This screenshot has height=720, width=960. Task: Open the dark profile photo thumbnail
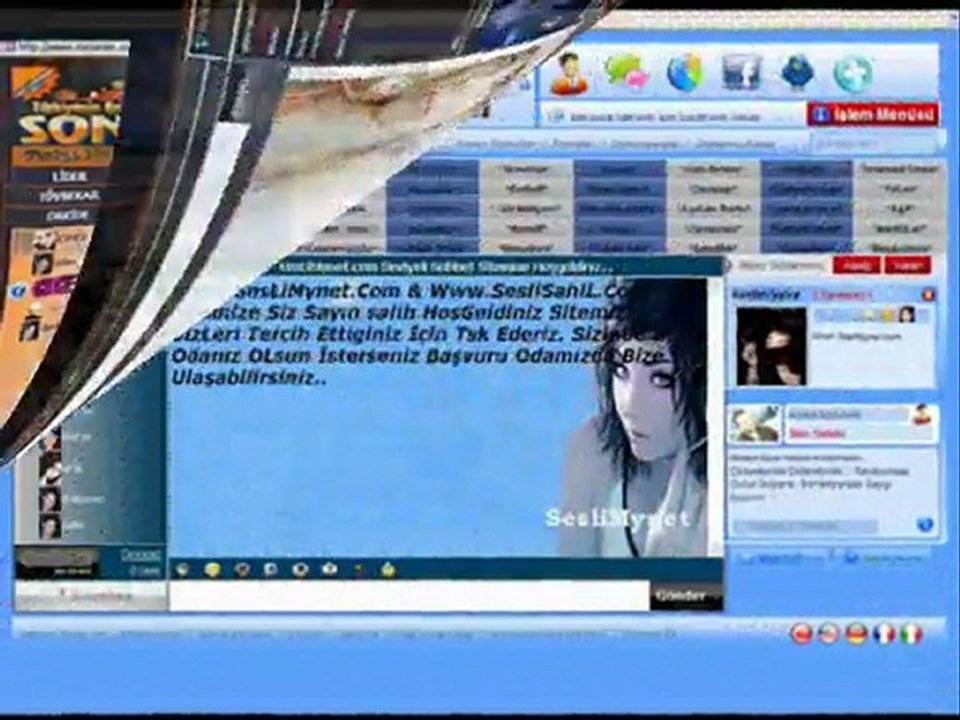coord(771,346)
